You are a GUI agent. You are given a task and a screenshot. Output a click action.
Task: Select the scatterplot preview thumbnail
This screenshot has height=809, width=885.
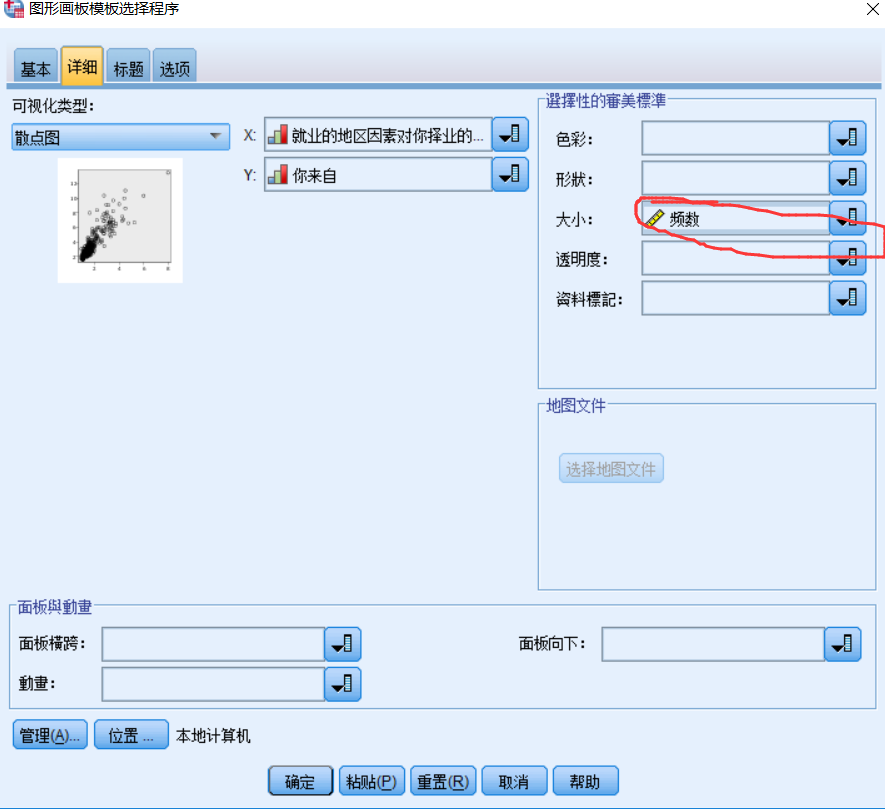(119, 219)
